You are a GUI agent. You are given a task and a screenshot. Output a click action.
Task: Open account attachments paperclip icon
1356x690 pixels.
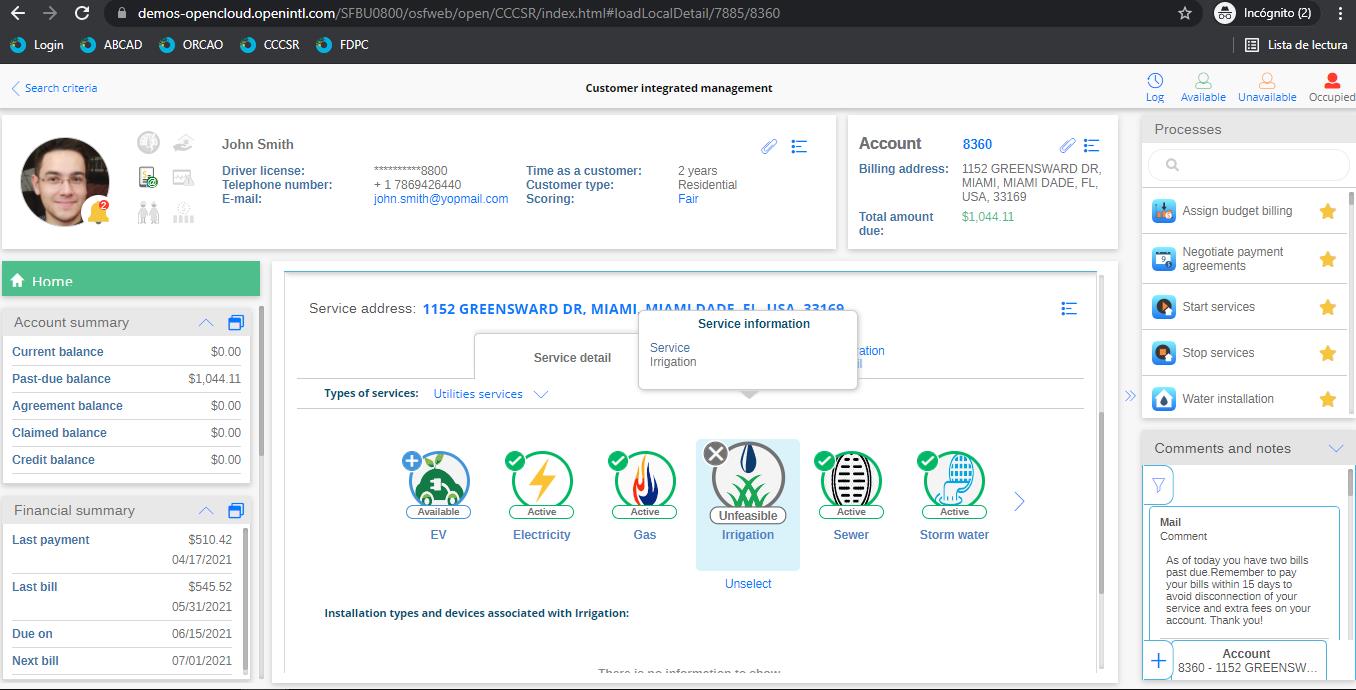1068,145
